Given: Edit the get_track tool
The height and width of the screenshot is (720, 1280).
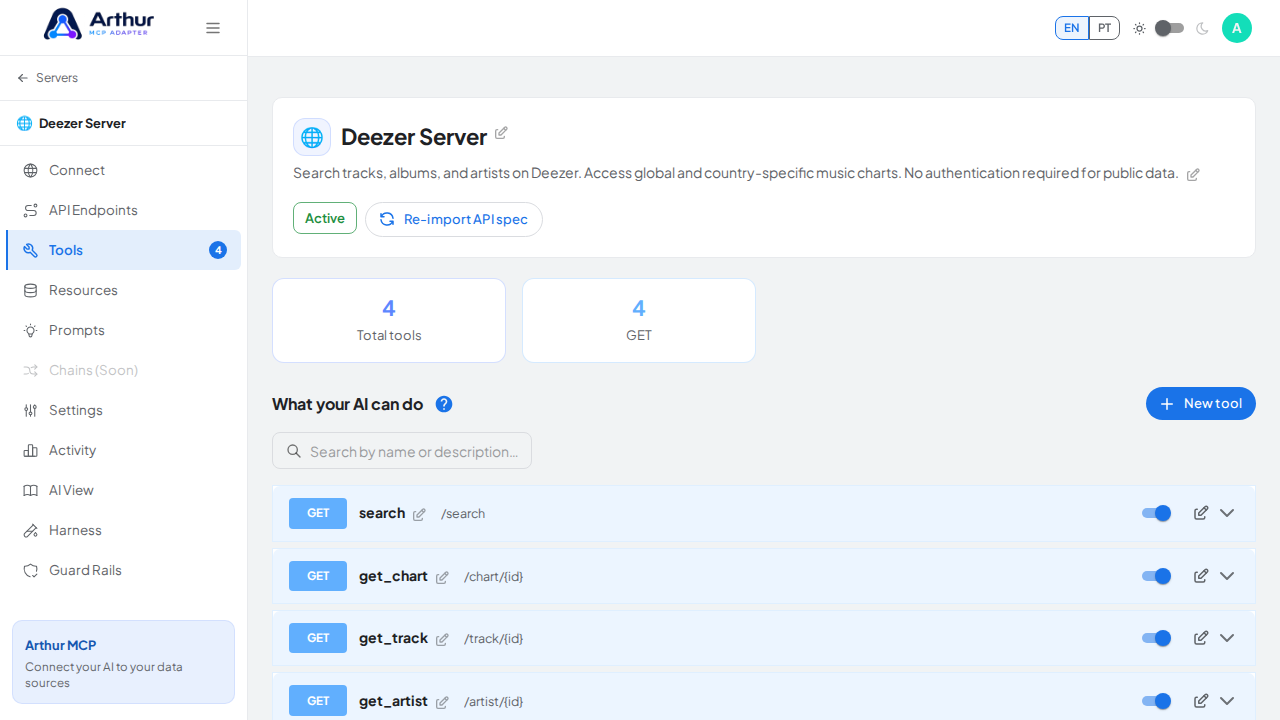Looking at the screenshot, I should tap(1201, 638).
